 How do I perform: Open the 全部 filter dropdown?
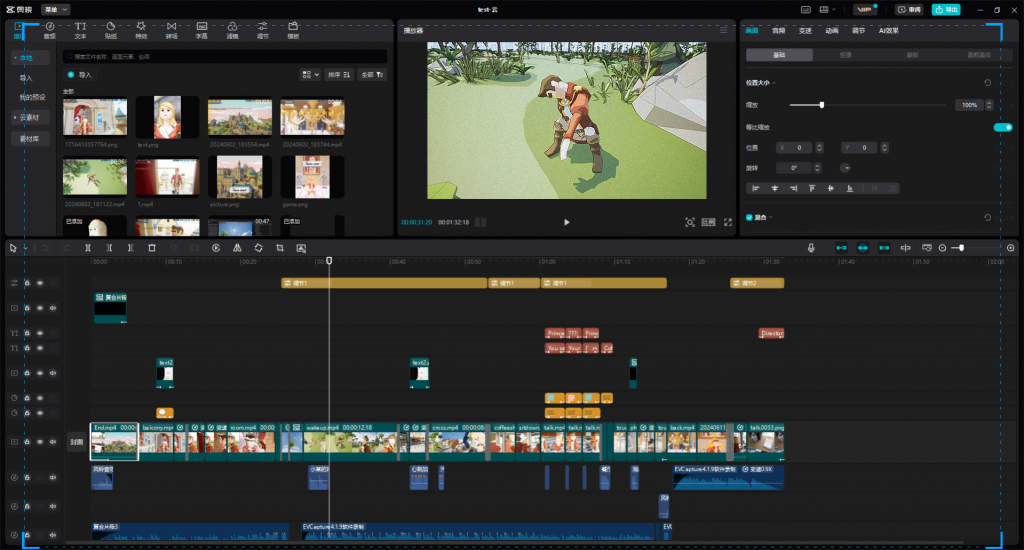point(372,74)
